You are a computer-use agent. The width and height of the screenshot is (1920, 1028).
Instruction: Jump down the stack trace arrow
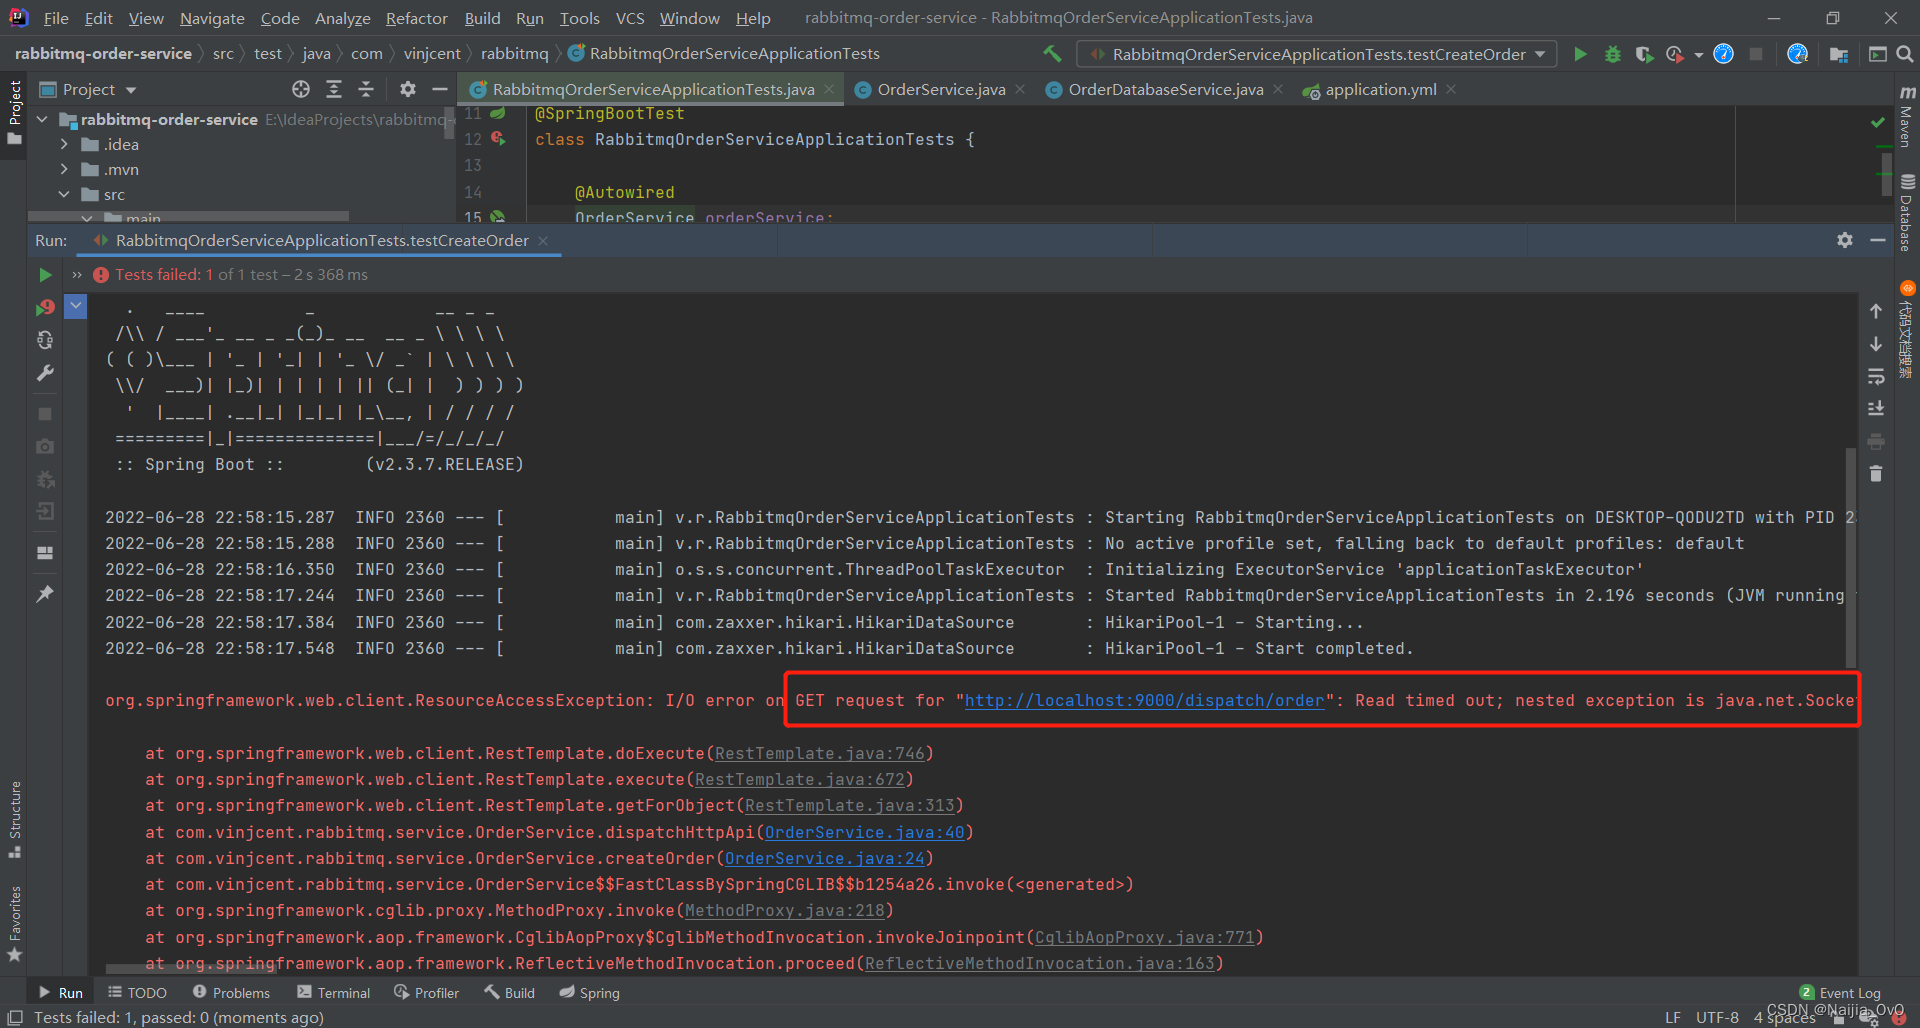pos(1876,344)
